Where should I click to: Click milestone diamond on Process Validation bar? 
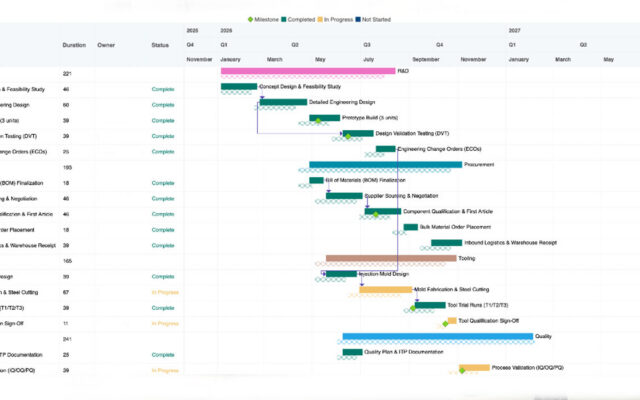462,371
